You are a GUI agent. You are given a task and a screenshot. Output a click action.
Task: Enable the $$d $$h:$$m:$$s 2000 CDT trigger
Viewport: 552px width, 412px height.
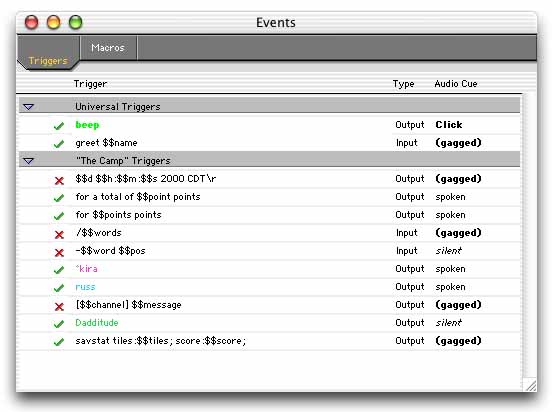pos(59,180)
